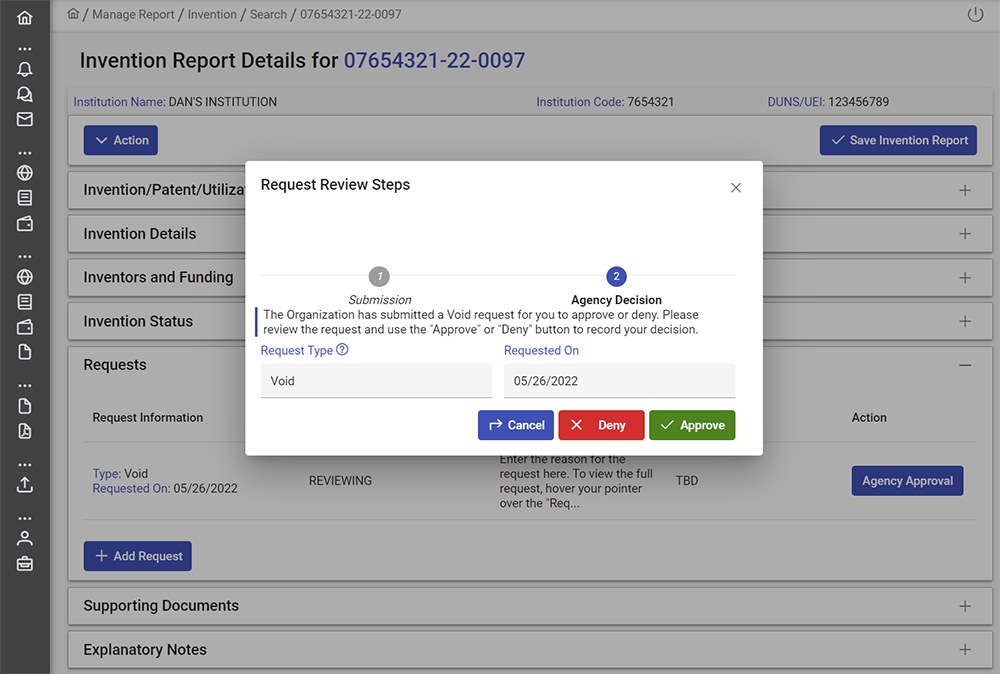Close the Request Review Steps dialog
Image resolution: width=1000 pixels, height=674 pixels.
736,188
